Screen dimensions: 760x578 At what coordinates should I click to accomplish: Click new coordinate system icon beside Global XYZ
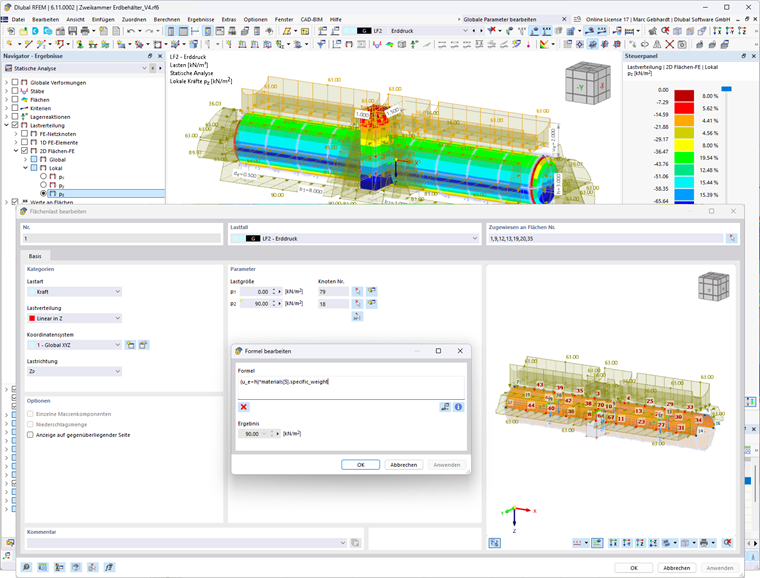click(130, 345)
